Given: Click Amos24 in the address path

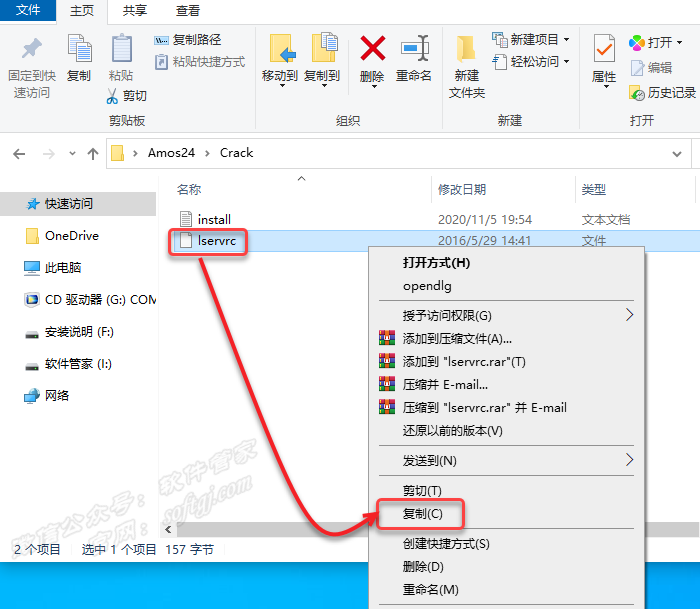Looking at the screenshot, I should tap(171, 153).
